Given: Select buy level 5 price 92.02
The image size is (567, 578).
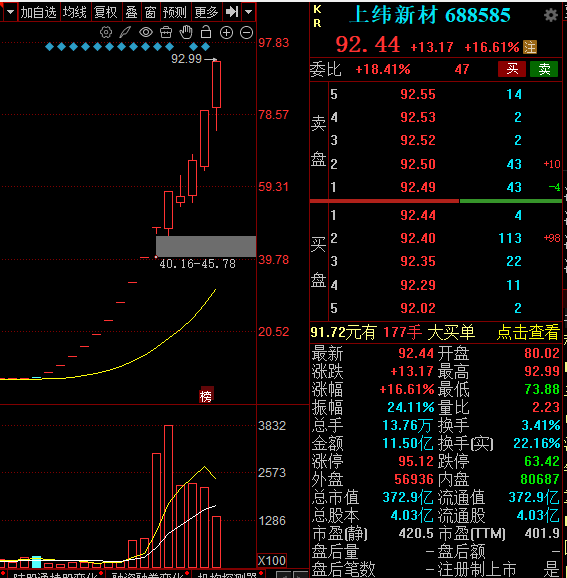Looking at the screenshot, I should [x=418, y=308].
